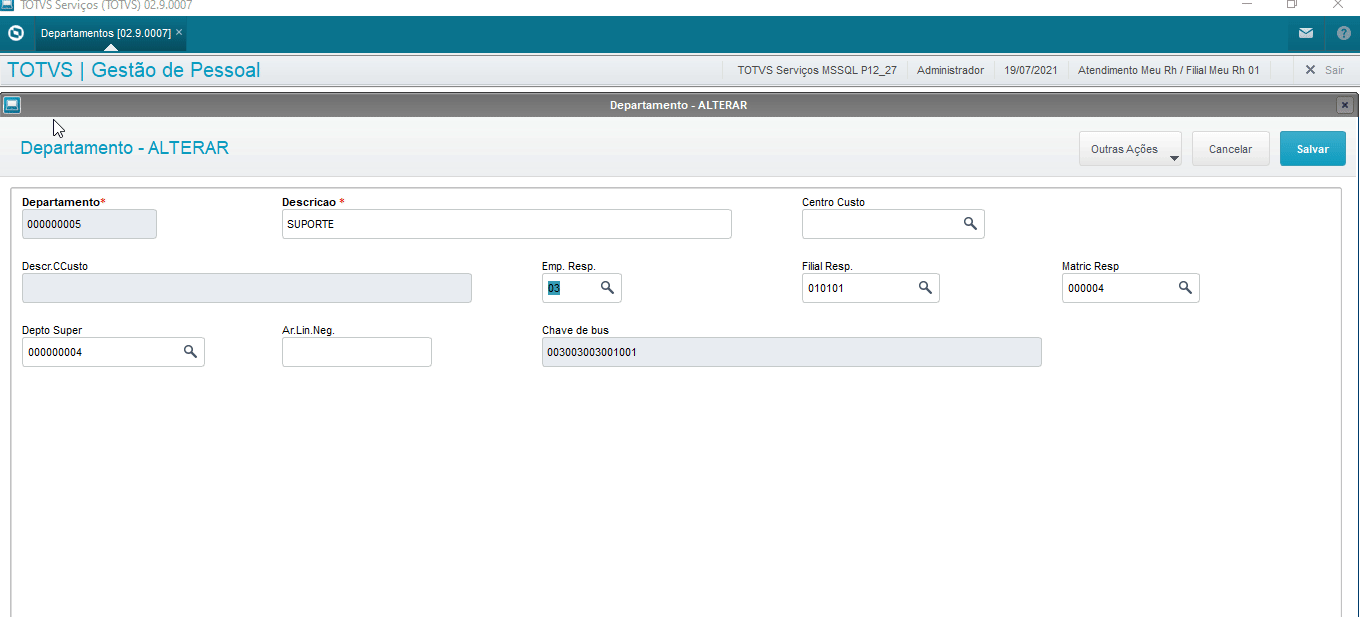Image resolution: width=1360 pixels, height=617 pixels.
Task: Click the Sair exit button
Action: pos(1325,70)
